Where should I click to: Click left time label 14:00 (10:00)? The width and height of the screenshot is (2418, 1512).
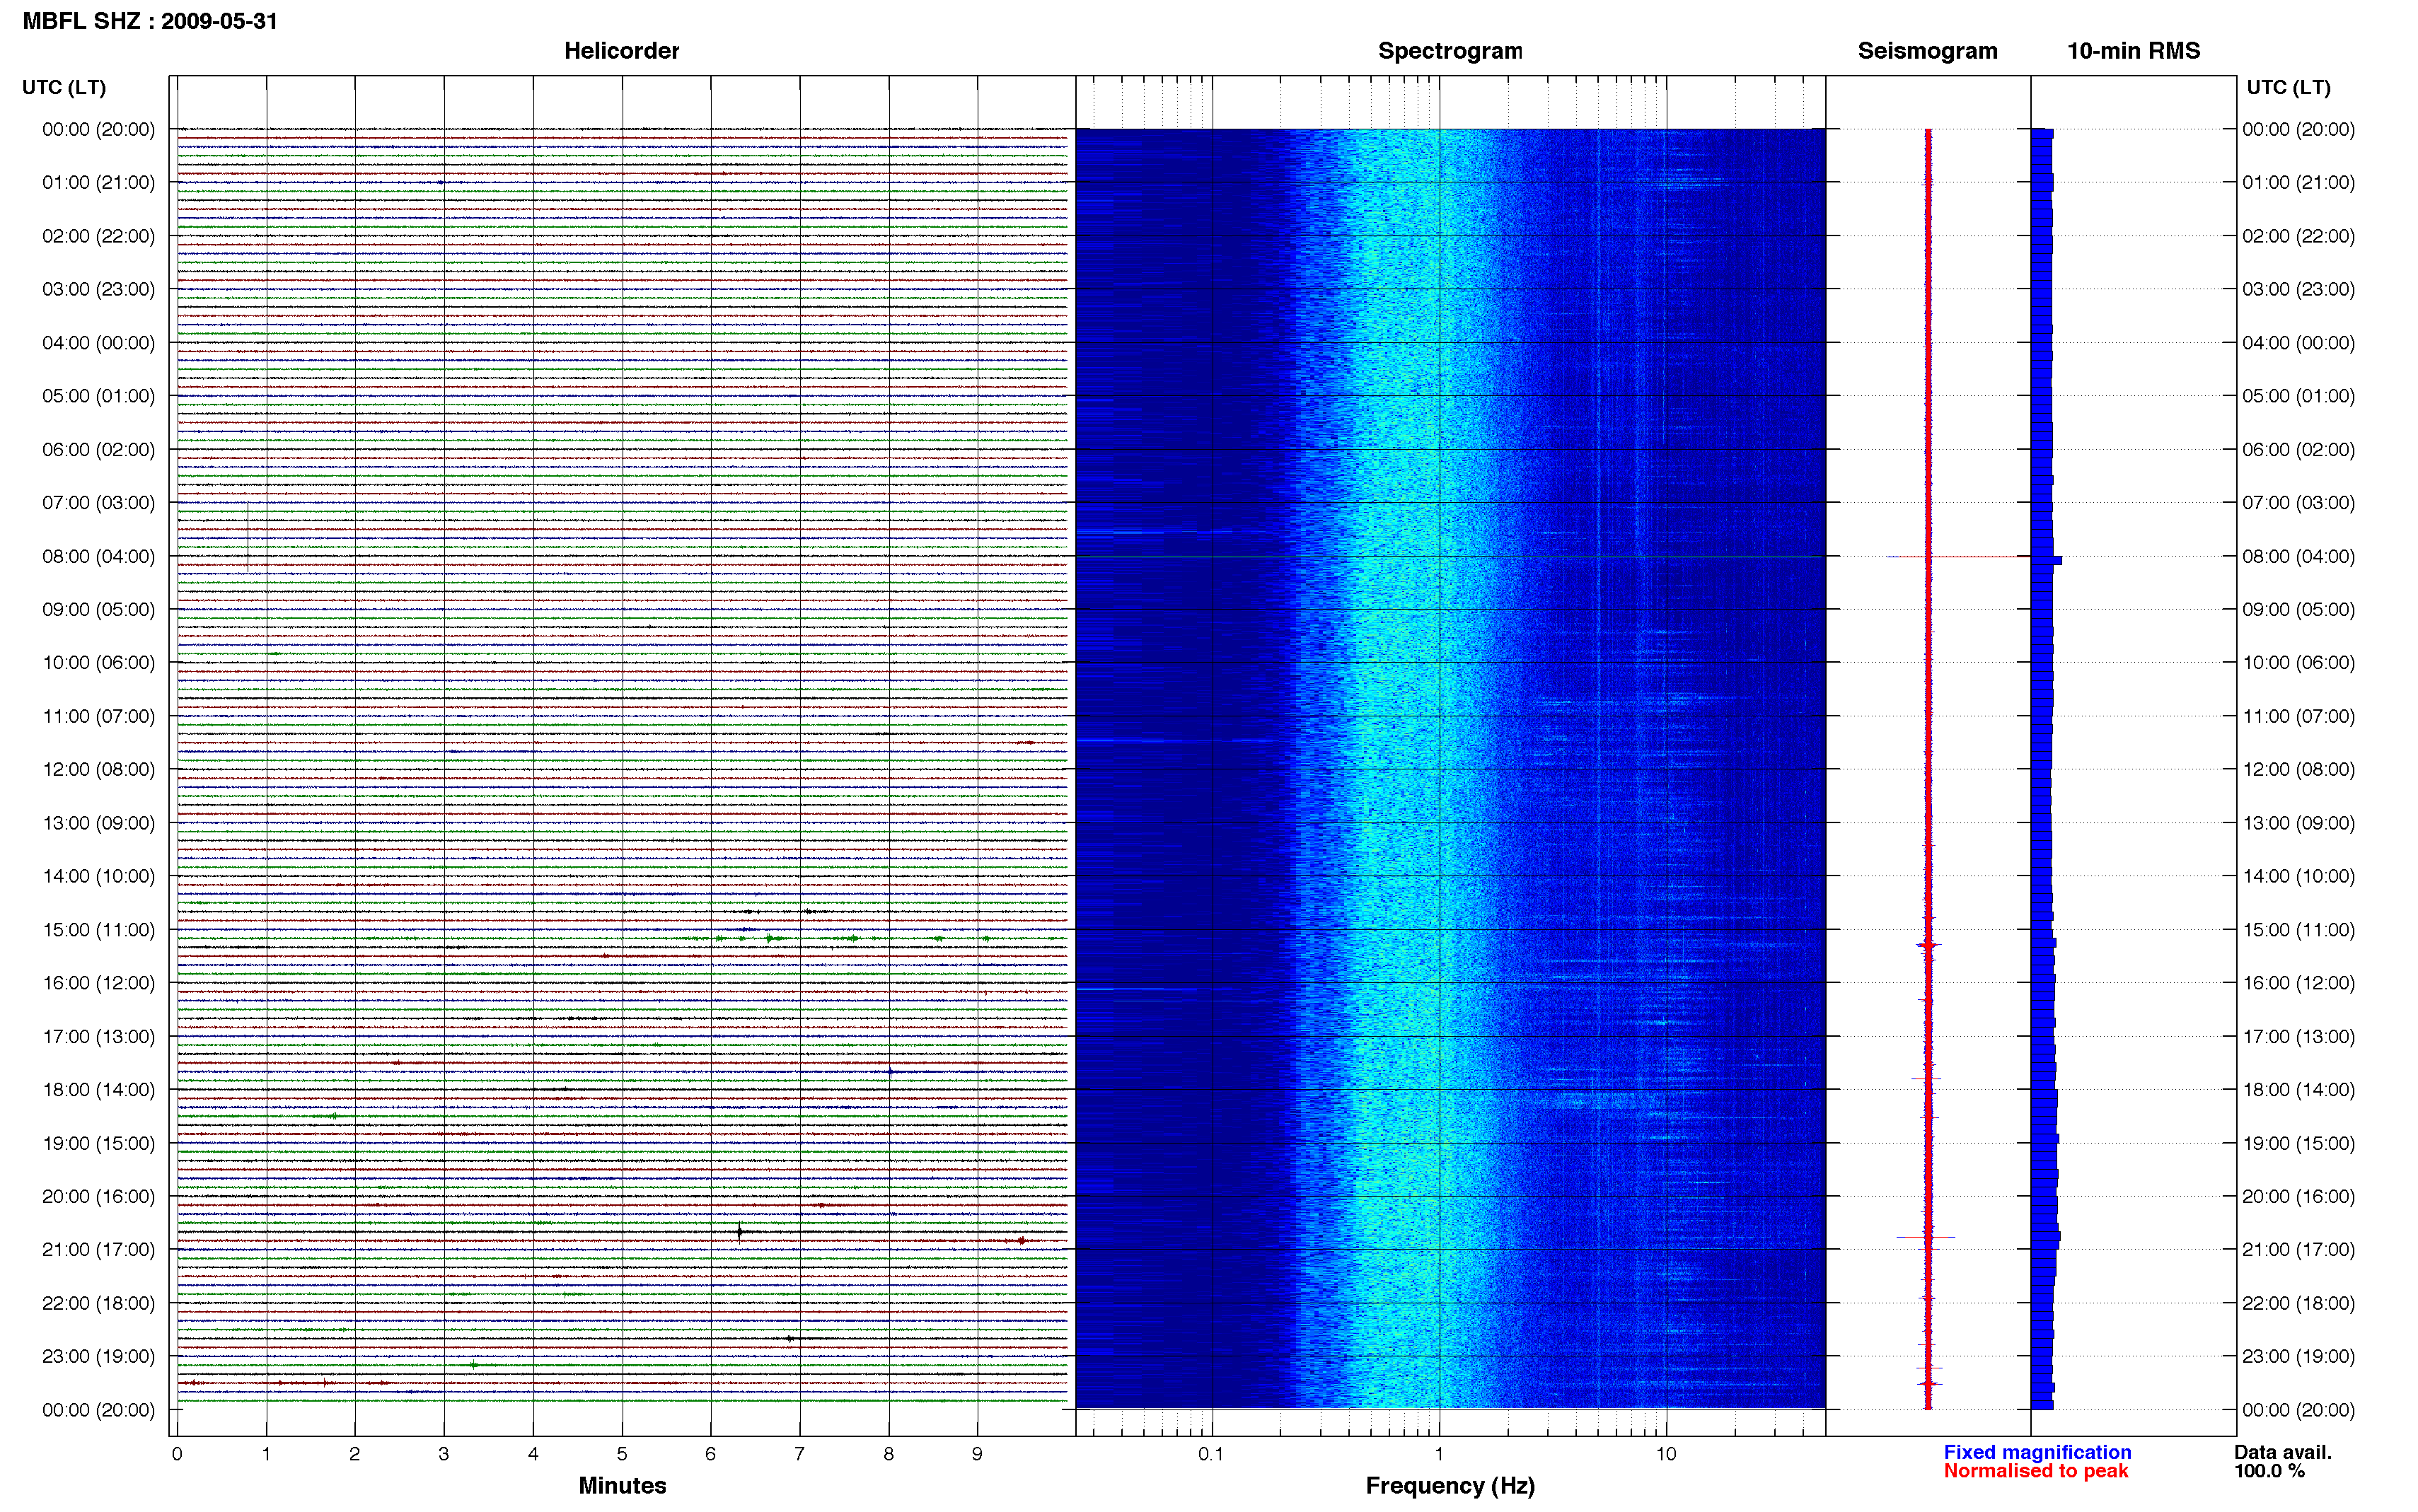(x=98, y=876)
